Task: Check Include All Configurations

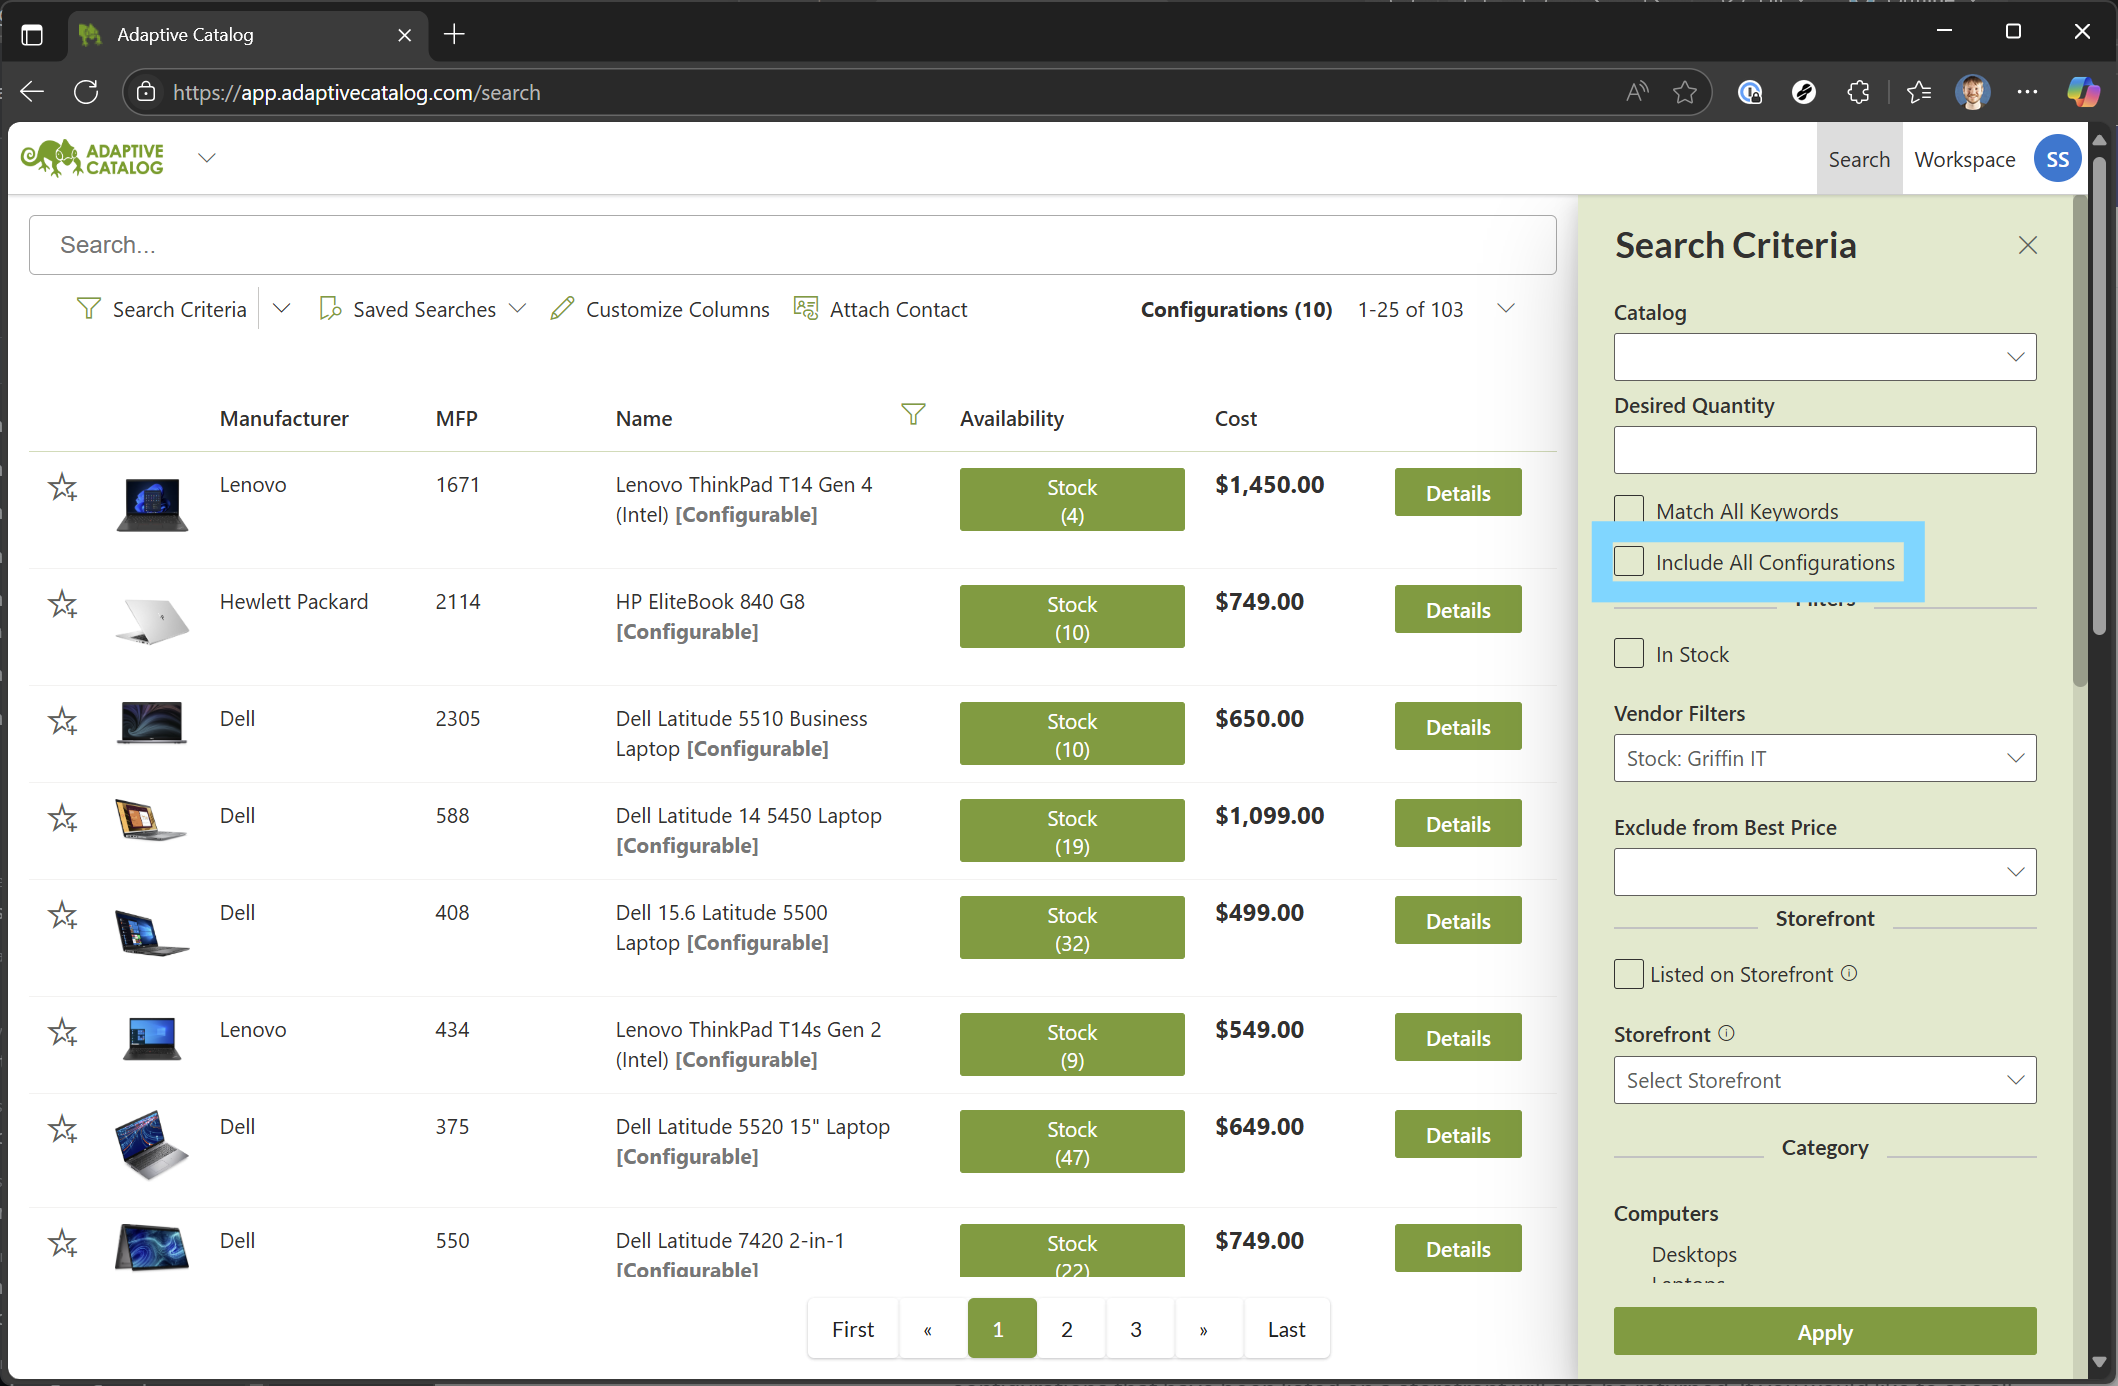Action: pyautogui.click(x=1629, y=561)
